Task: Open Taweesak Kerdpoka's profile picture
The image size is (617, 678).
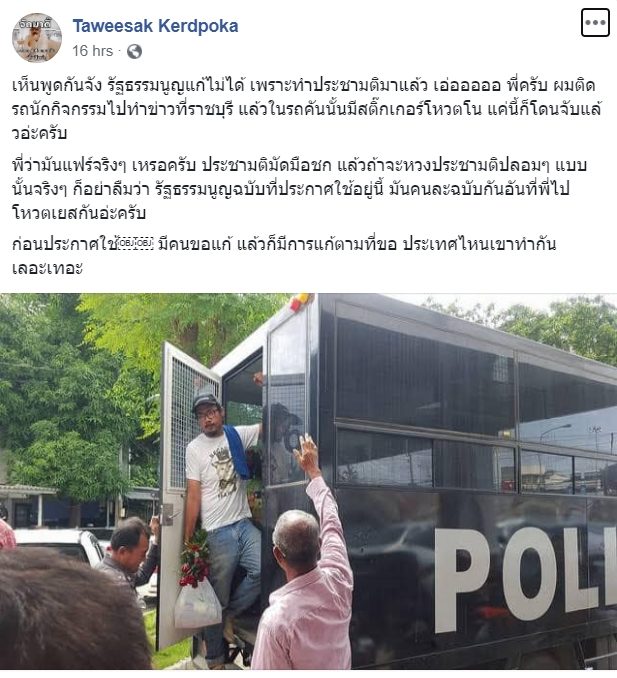Action: pos(37,38)
